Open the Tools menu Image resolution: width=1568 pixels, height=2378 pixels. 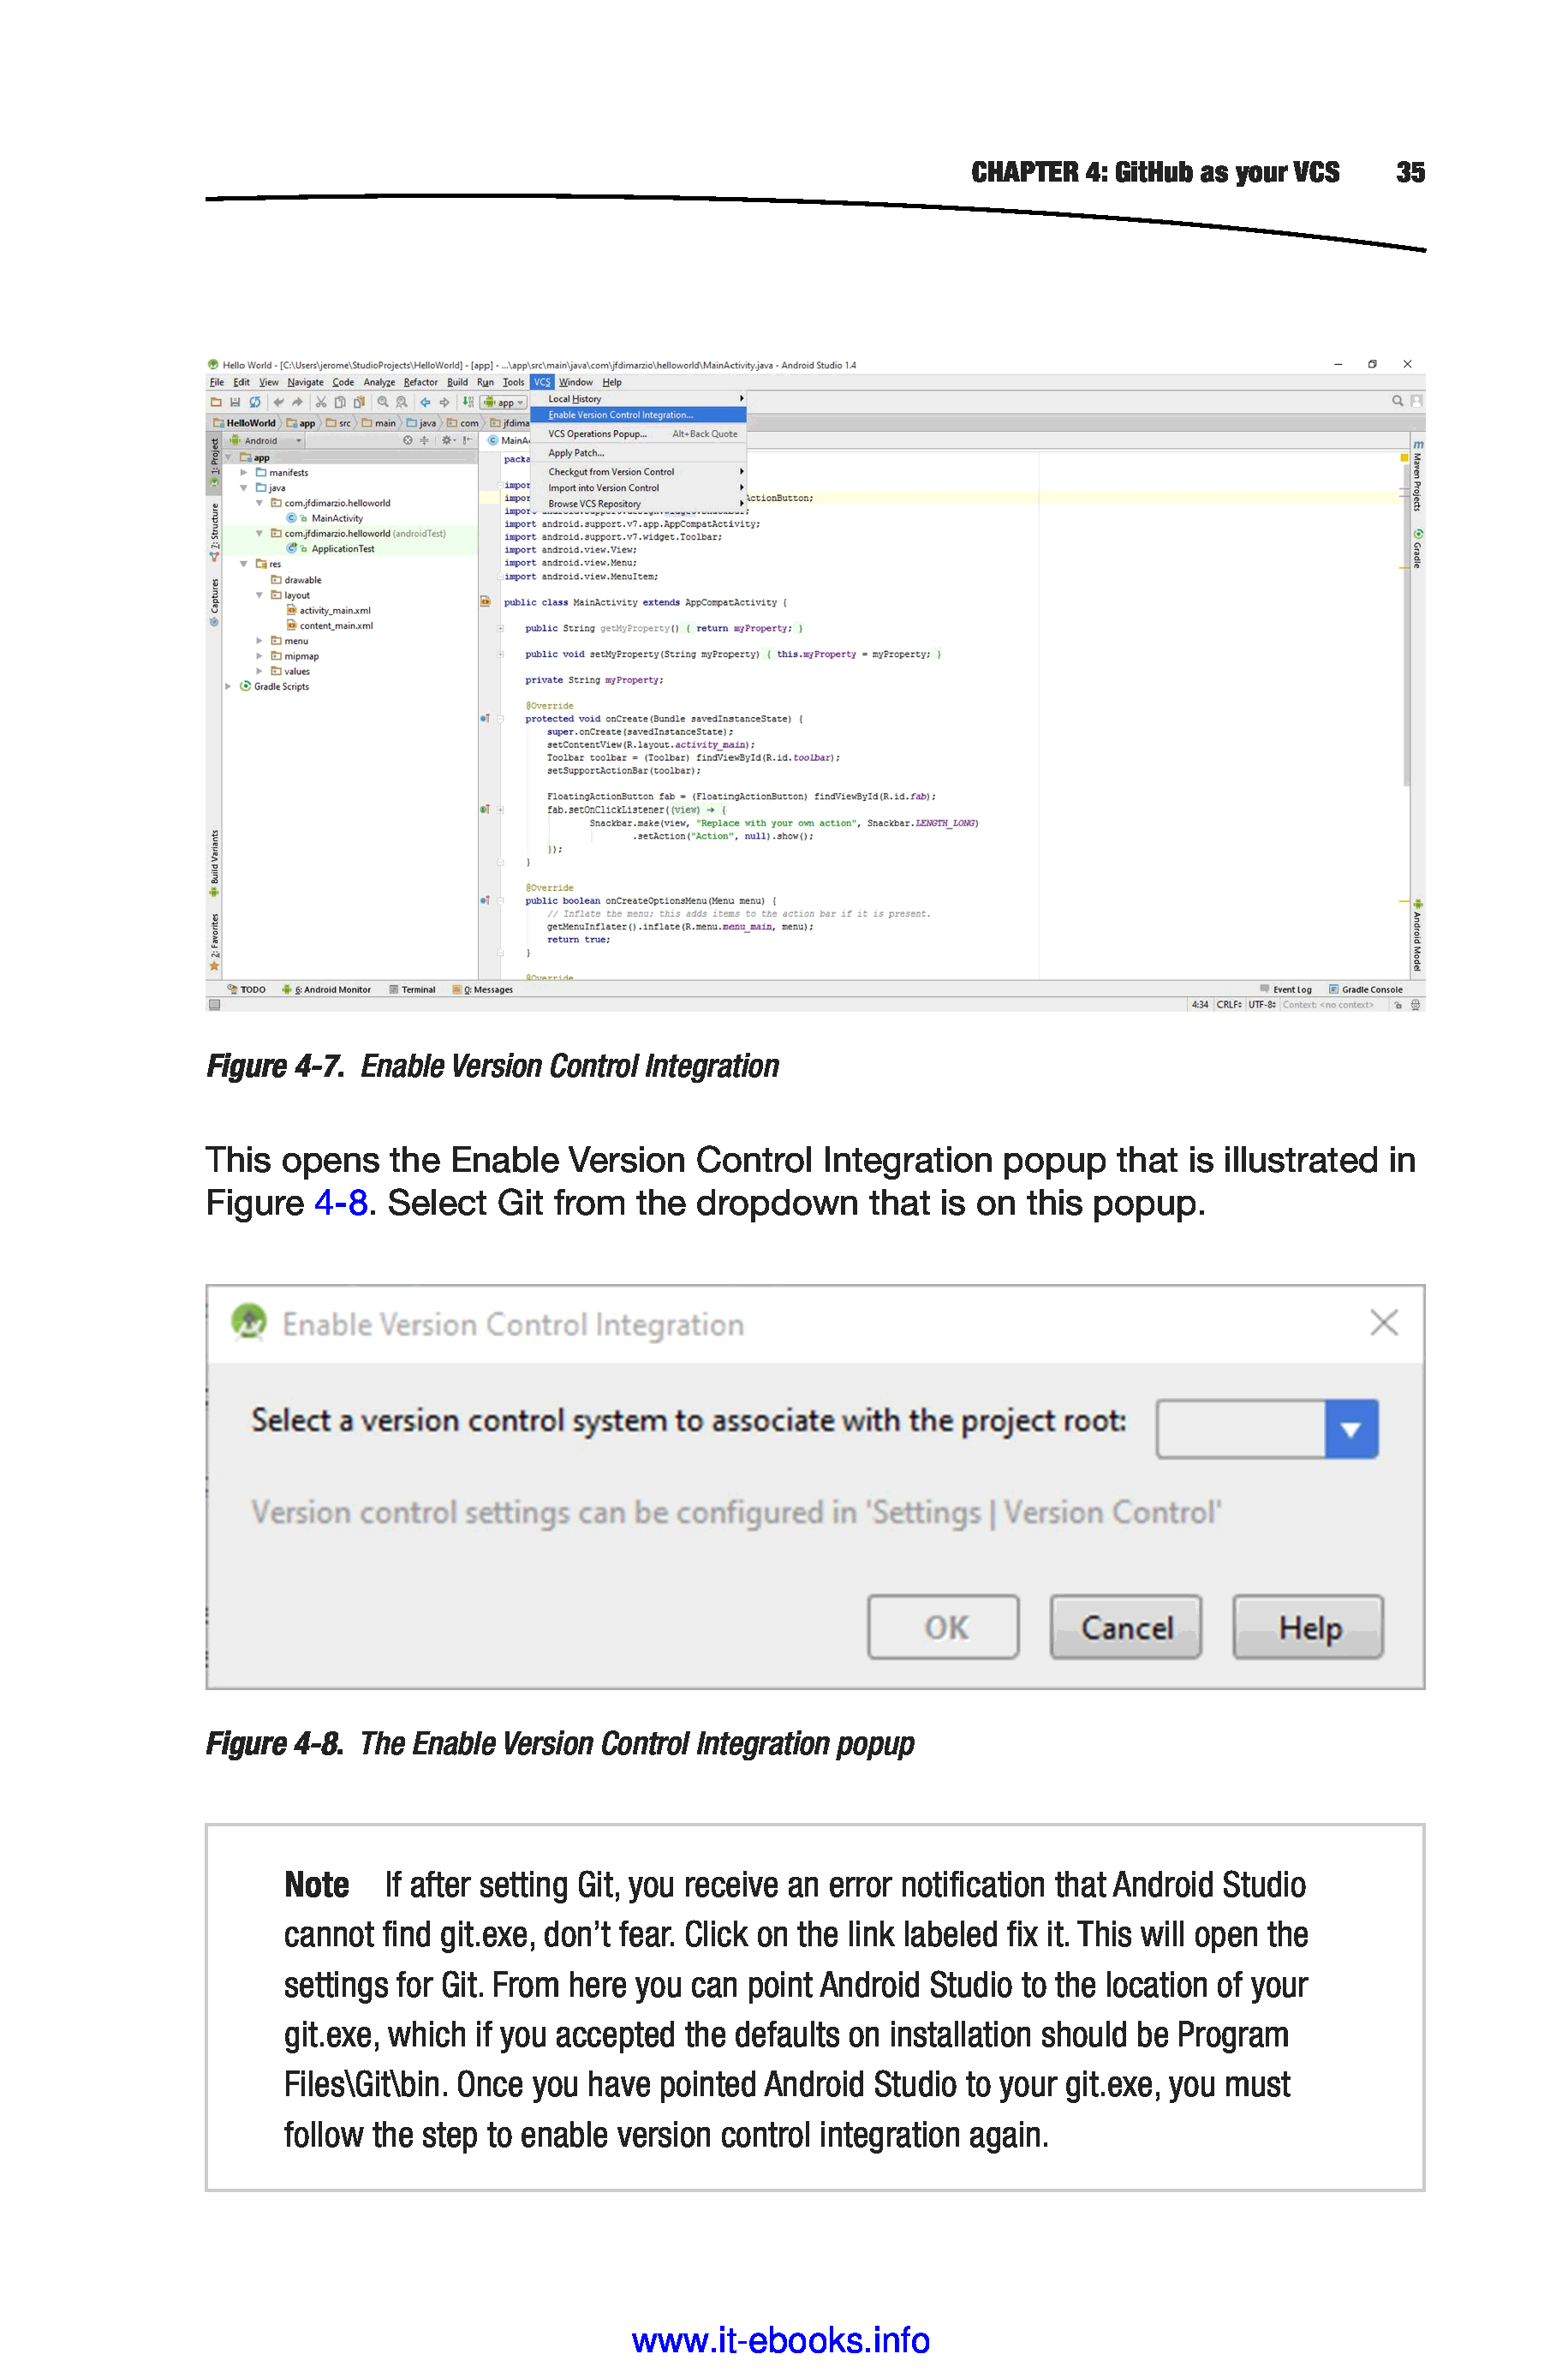(x=513, y=382)
